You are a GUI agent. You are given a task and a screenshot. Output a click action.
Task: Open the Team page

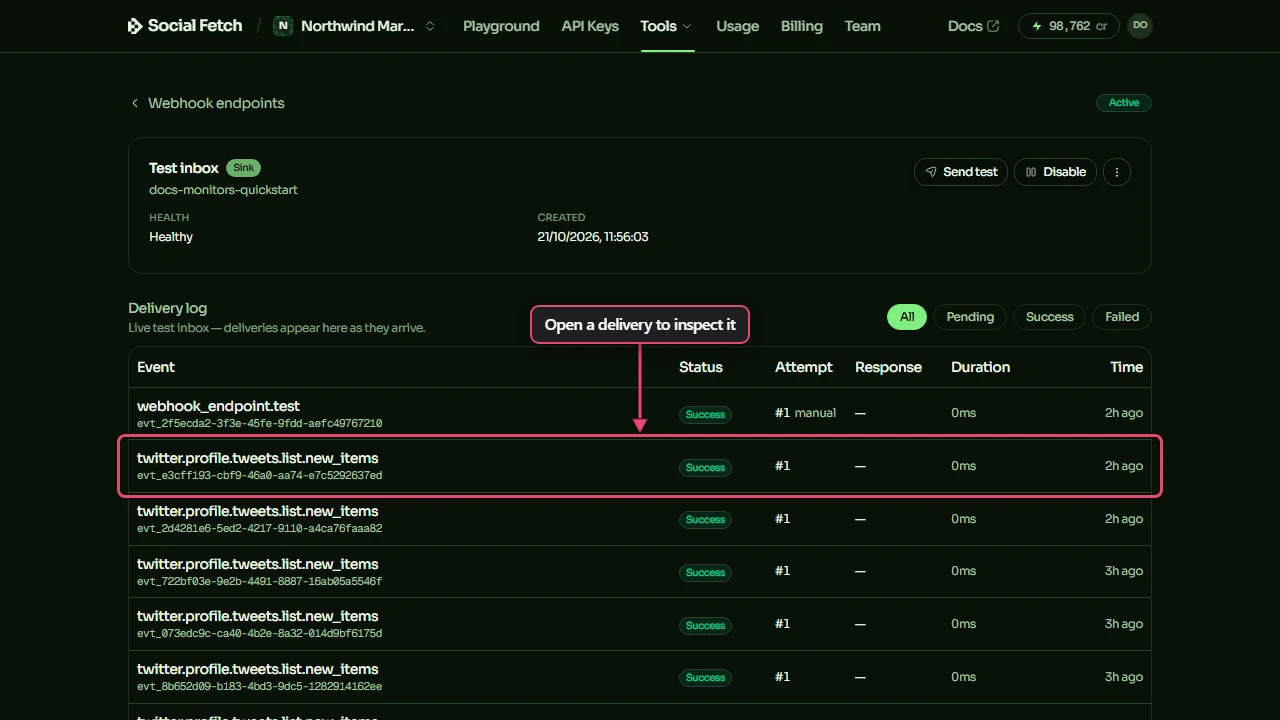(862, 26)
